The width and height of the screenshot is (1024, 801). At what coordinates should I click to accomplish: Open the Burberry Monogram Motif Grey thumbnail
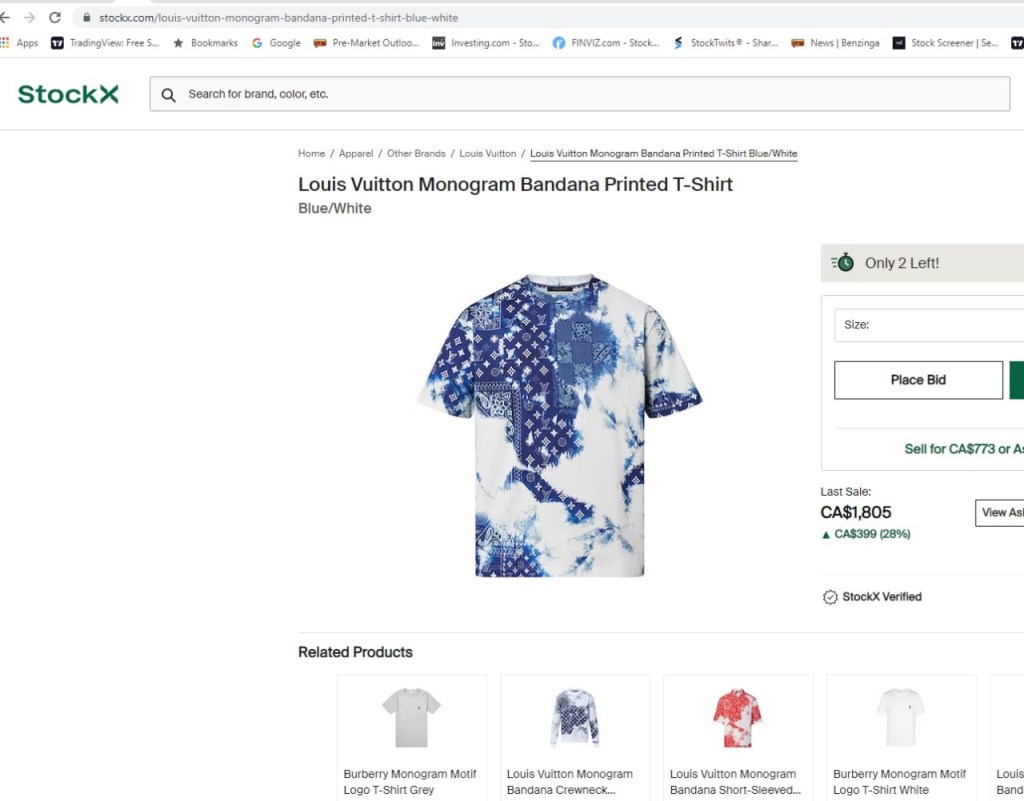click(x=411, y=717)
